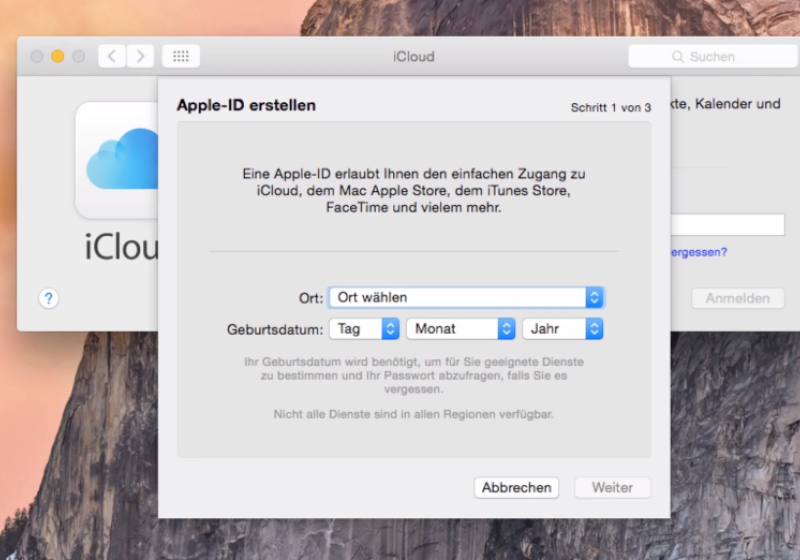This screenshot has width=800, height=560.
Task: Click the back navigation arrow
Action: 112,56
